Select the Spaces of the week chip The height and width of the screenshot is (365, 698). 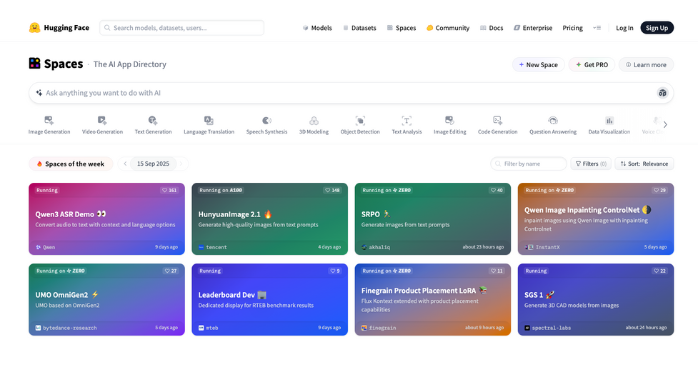[x=71, y=164]
